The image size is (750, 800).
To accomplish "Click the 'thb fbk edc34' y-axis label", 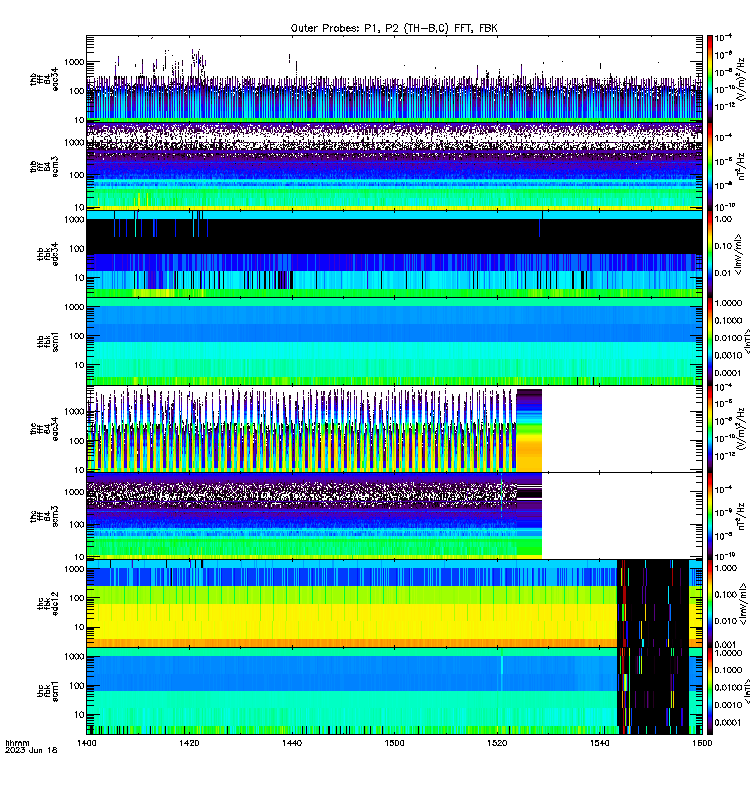I will 48,254.
